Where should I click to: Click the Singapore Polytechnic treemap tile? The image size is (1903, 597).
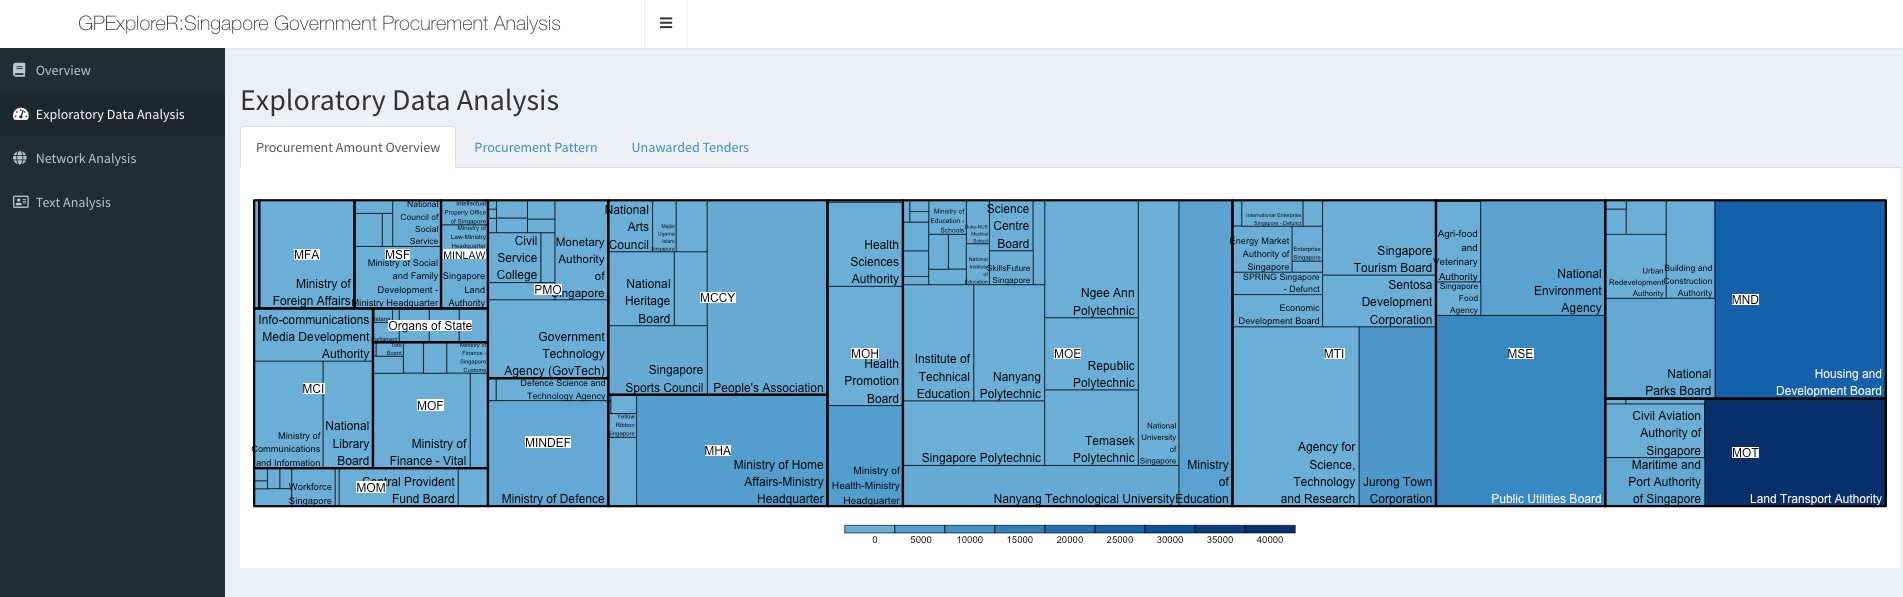coord(974,433)
